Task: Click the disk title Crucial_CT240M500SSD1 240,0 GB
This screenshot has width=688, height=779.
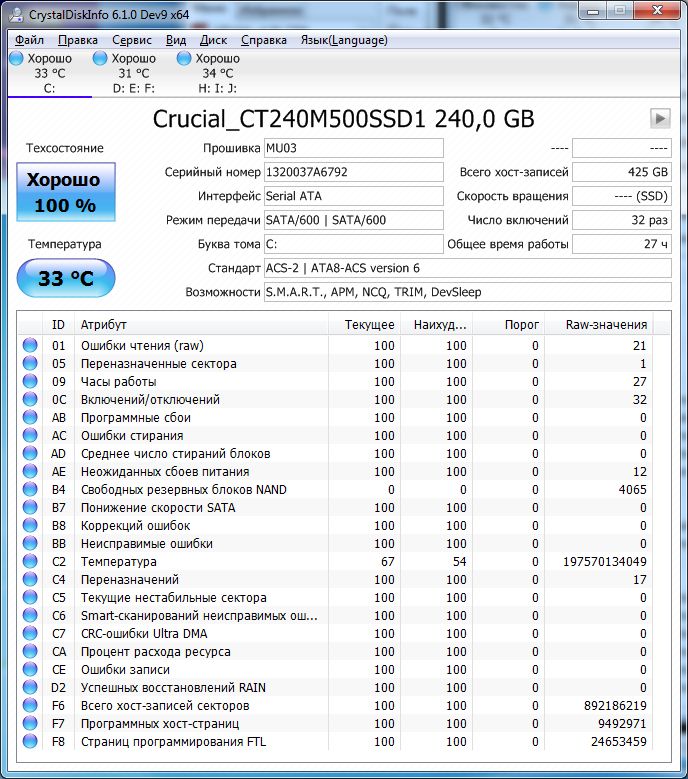Action: [343, 119]
